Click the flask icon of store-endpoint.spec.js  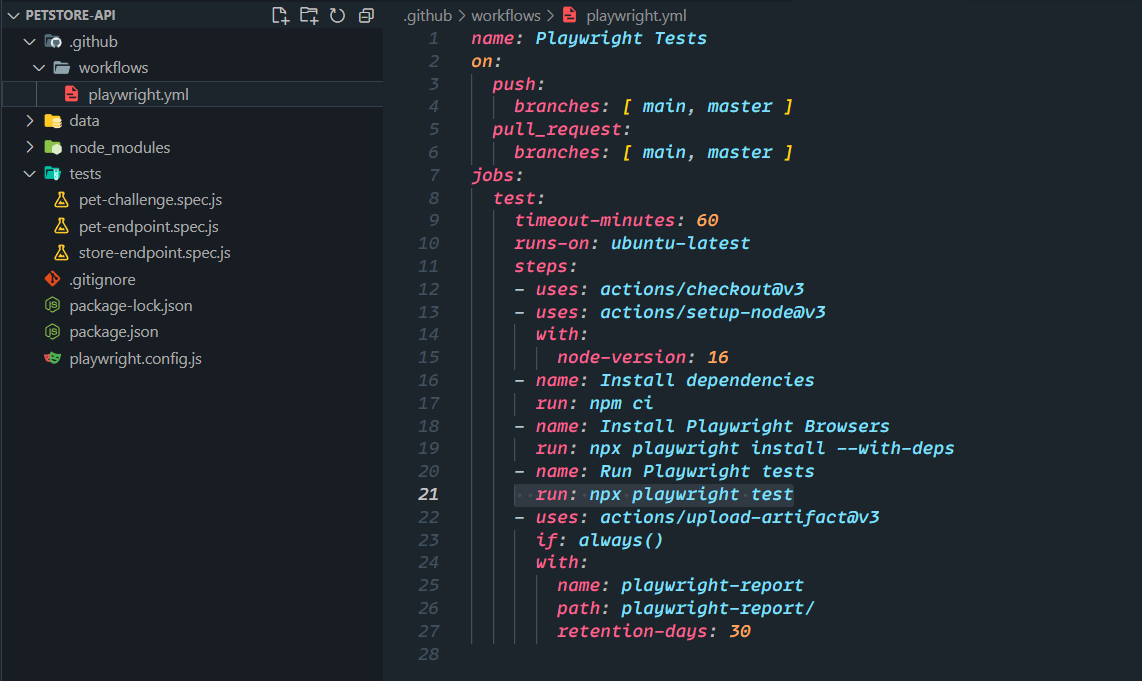click(x=62, y=253)
